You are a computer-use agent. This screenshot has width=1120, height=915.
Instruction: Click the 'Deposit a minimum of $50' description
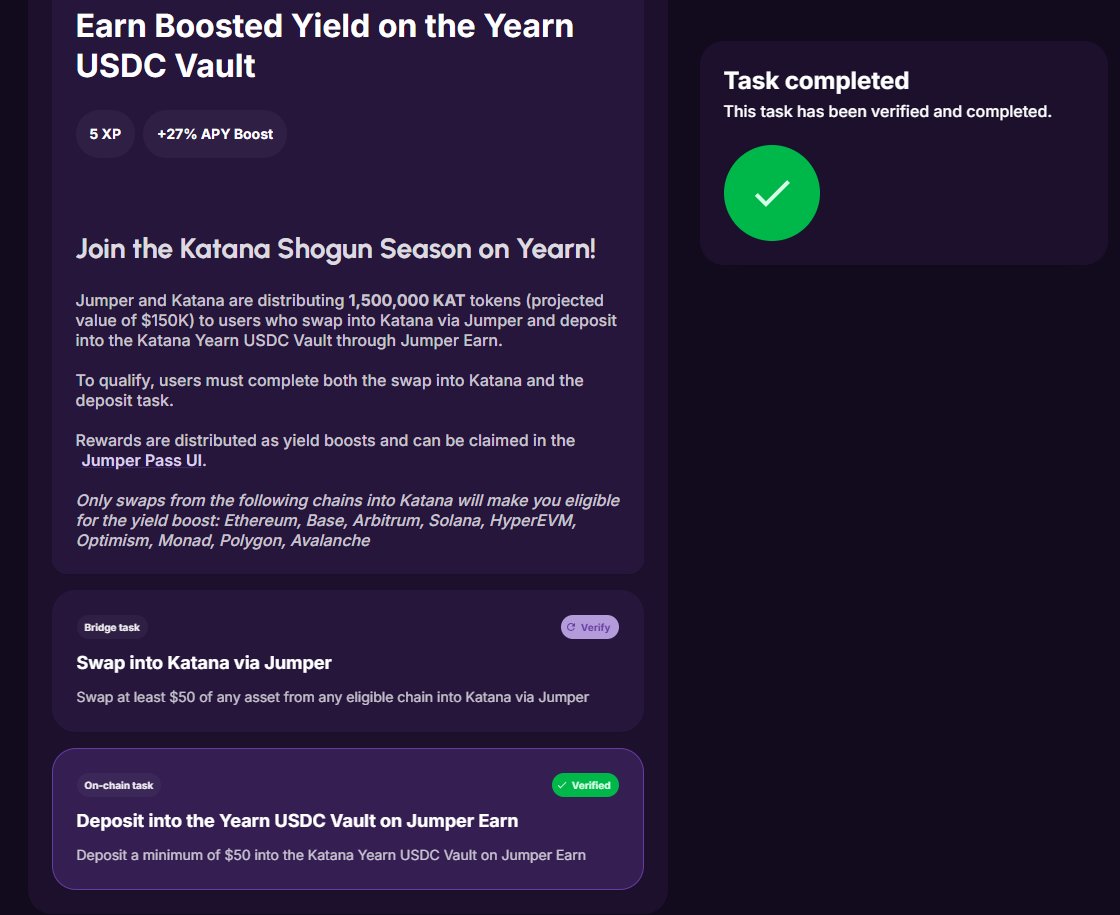(330, 855)
